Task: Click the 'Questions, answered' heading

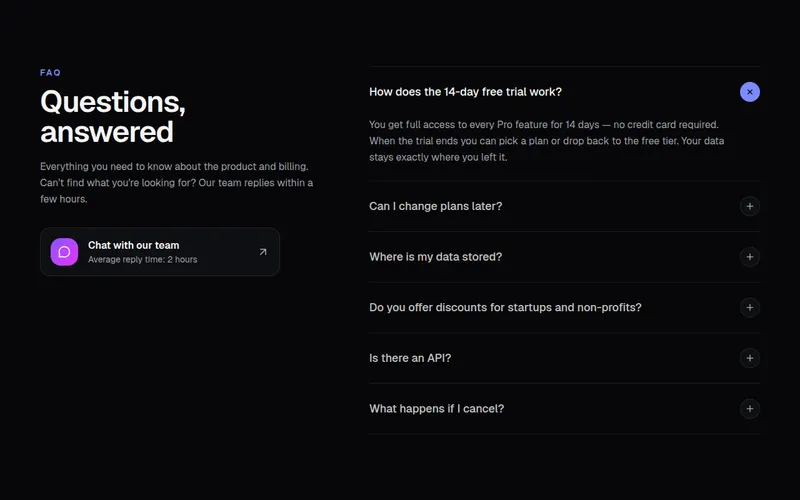Action: [x=113, y=117]
